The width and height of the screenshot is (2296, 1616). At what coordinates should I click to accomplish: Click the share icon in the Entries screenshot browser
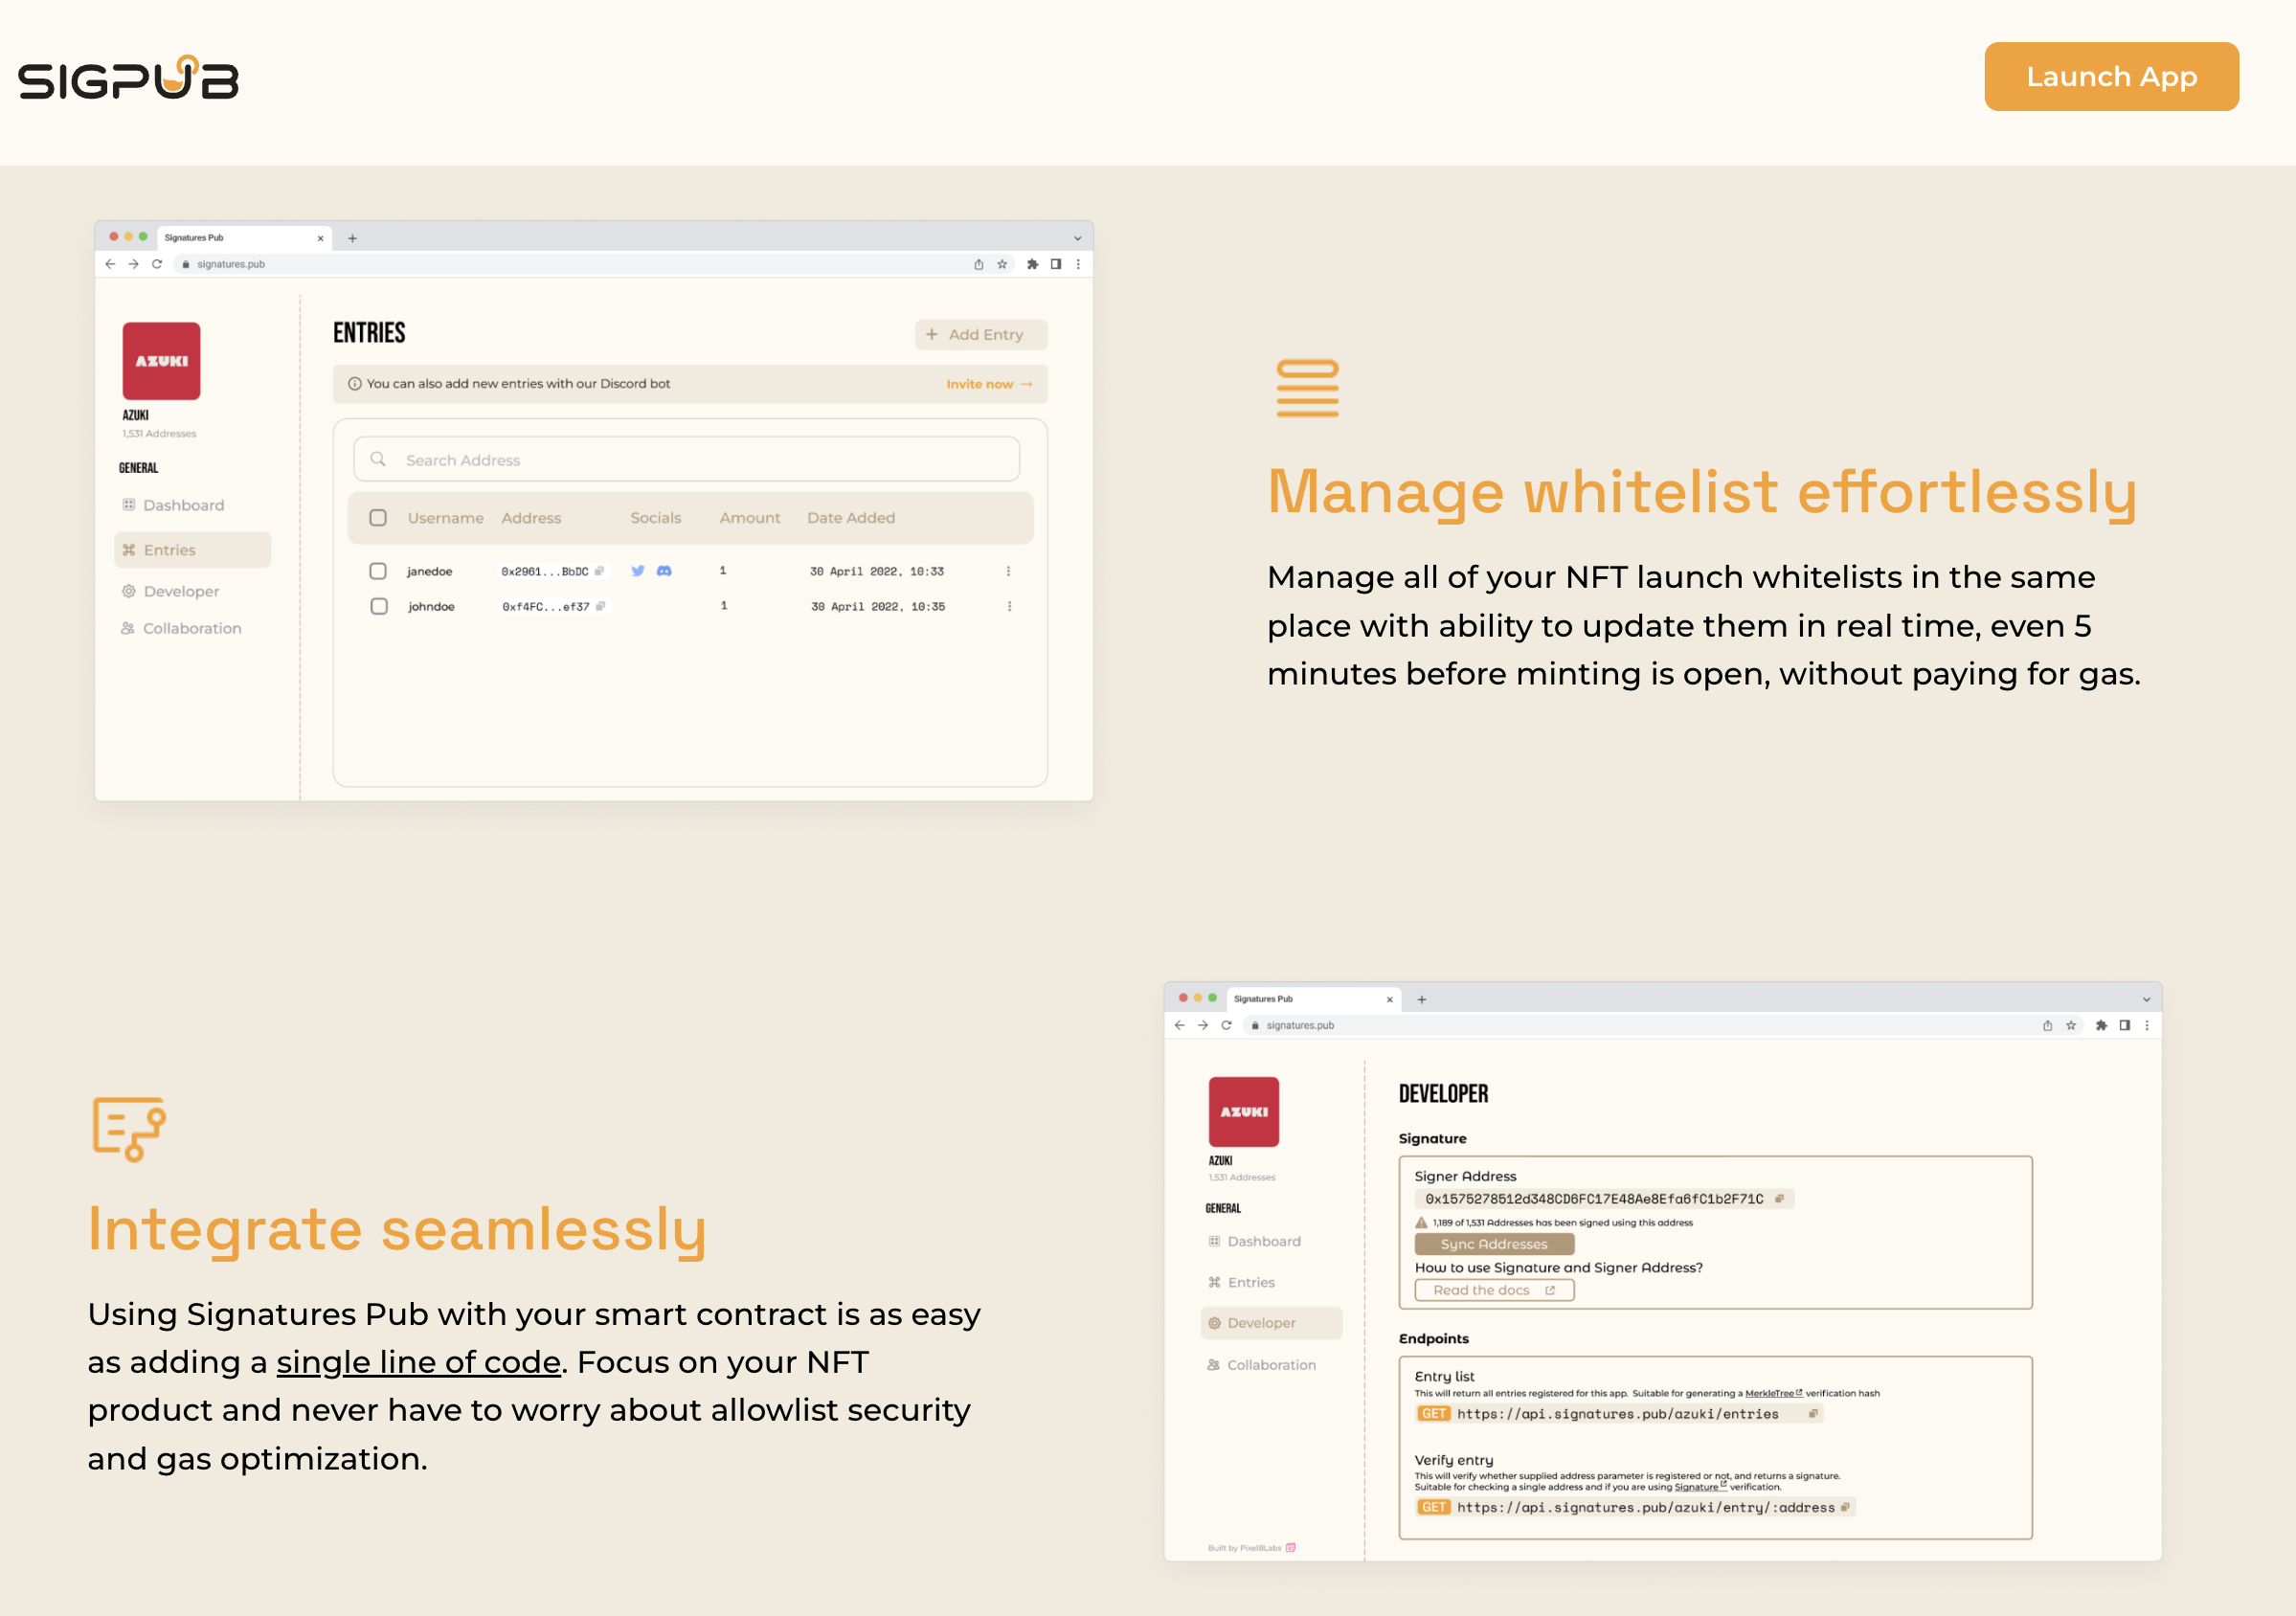pos(979,264)
